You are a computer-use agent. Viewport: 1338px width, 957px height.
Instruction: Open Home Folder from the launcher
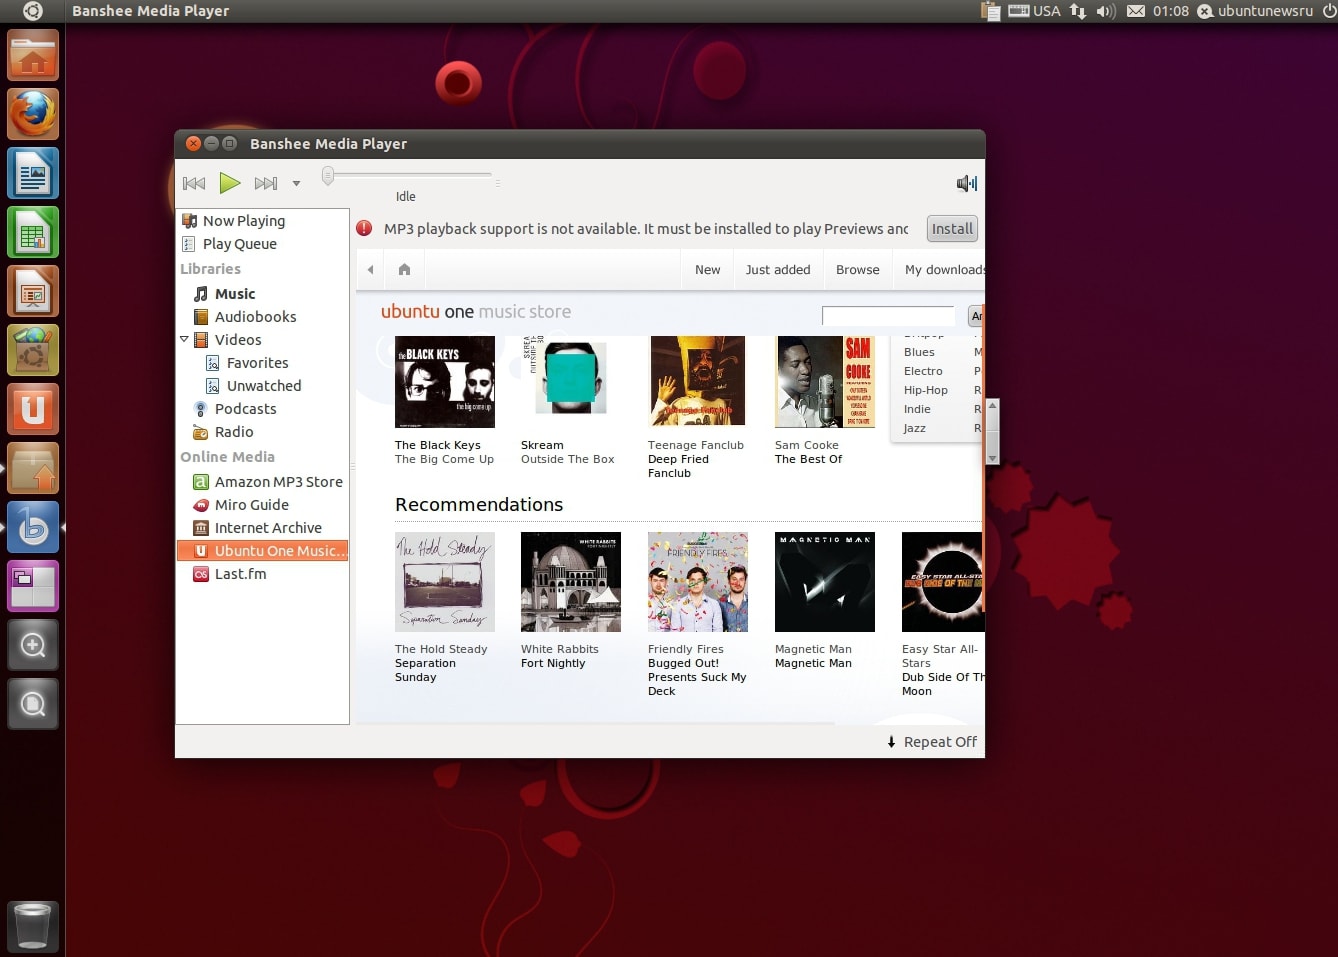(x=33, y=55)
